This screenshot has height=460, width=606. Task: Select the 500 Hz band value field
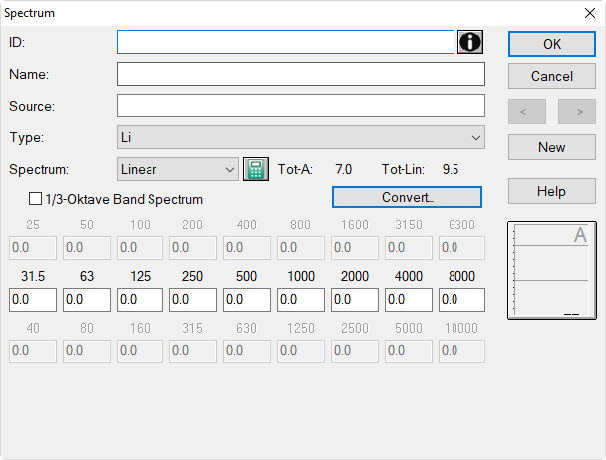point(247,300)
